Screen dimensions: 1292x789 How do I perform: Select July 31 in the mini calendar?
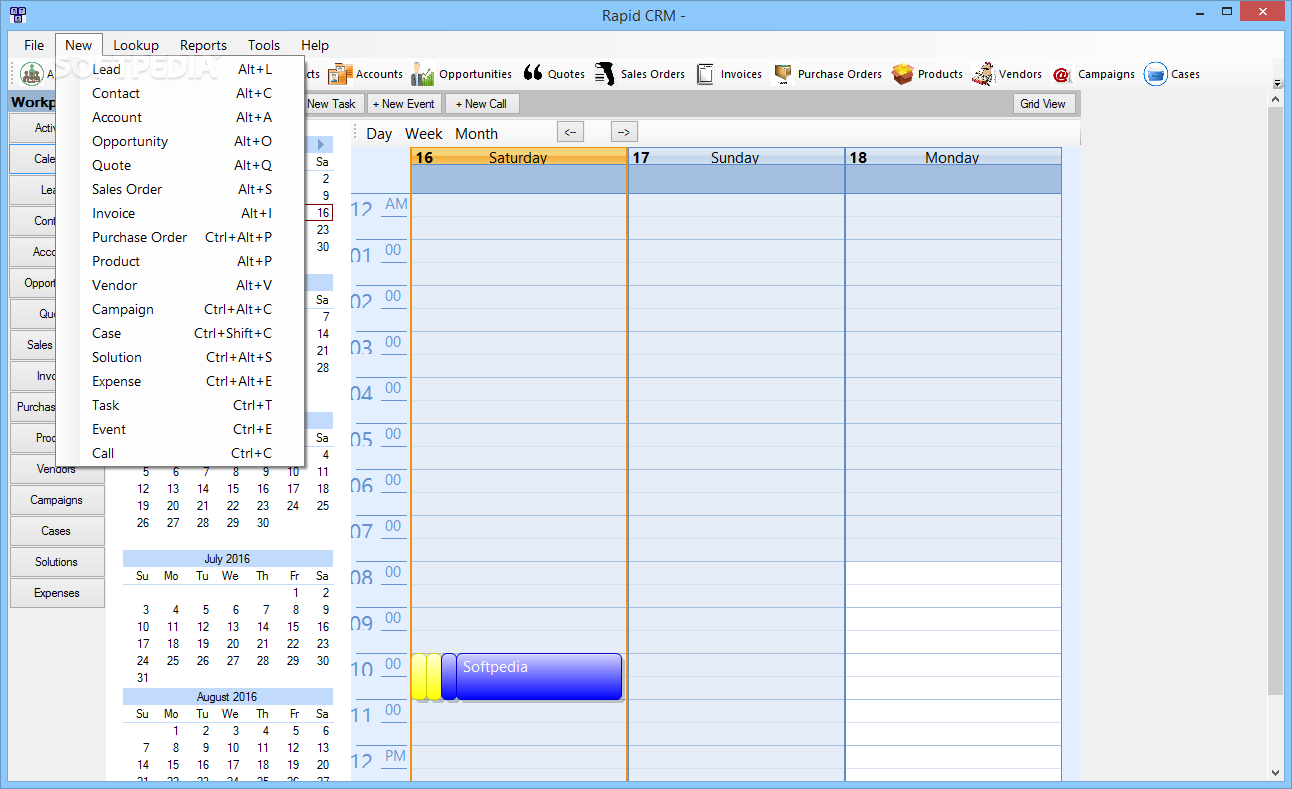coord(143,678)
